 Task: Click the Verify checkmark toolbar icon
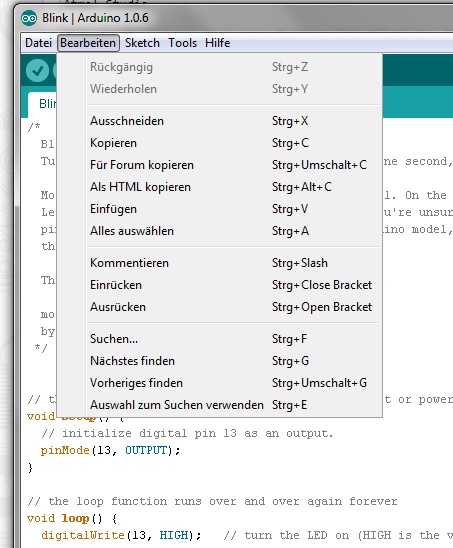(x=37, y=71)
